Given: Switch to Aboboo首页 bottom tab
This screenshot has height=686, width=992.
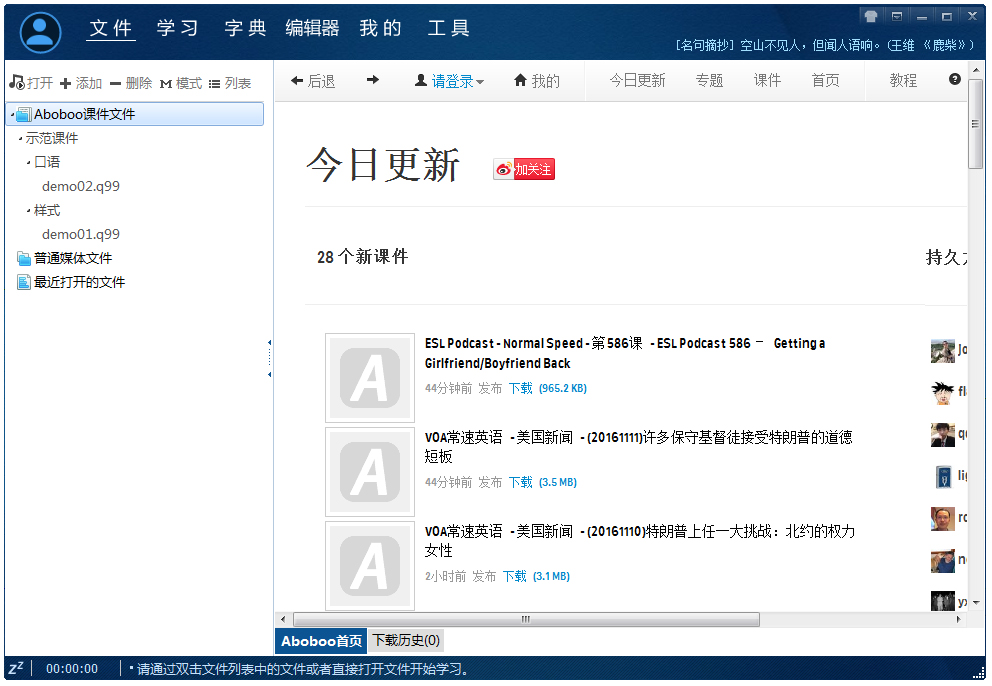Looking at the screenshot, I should [x=321, y=641].
